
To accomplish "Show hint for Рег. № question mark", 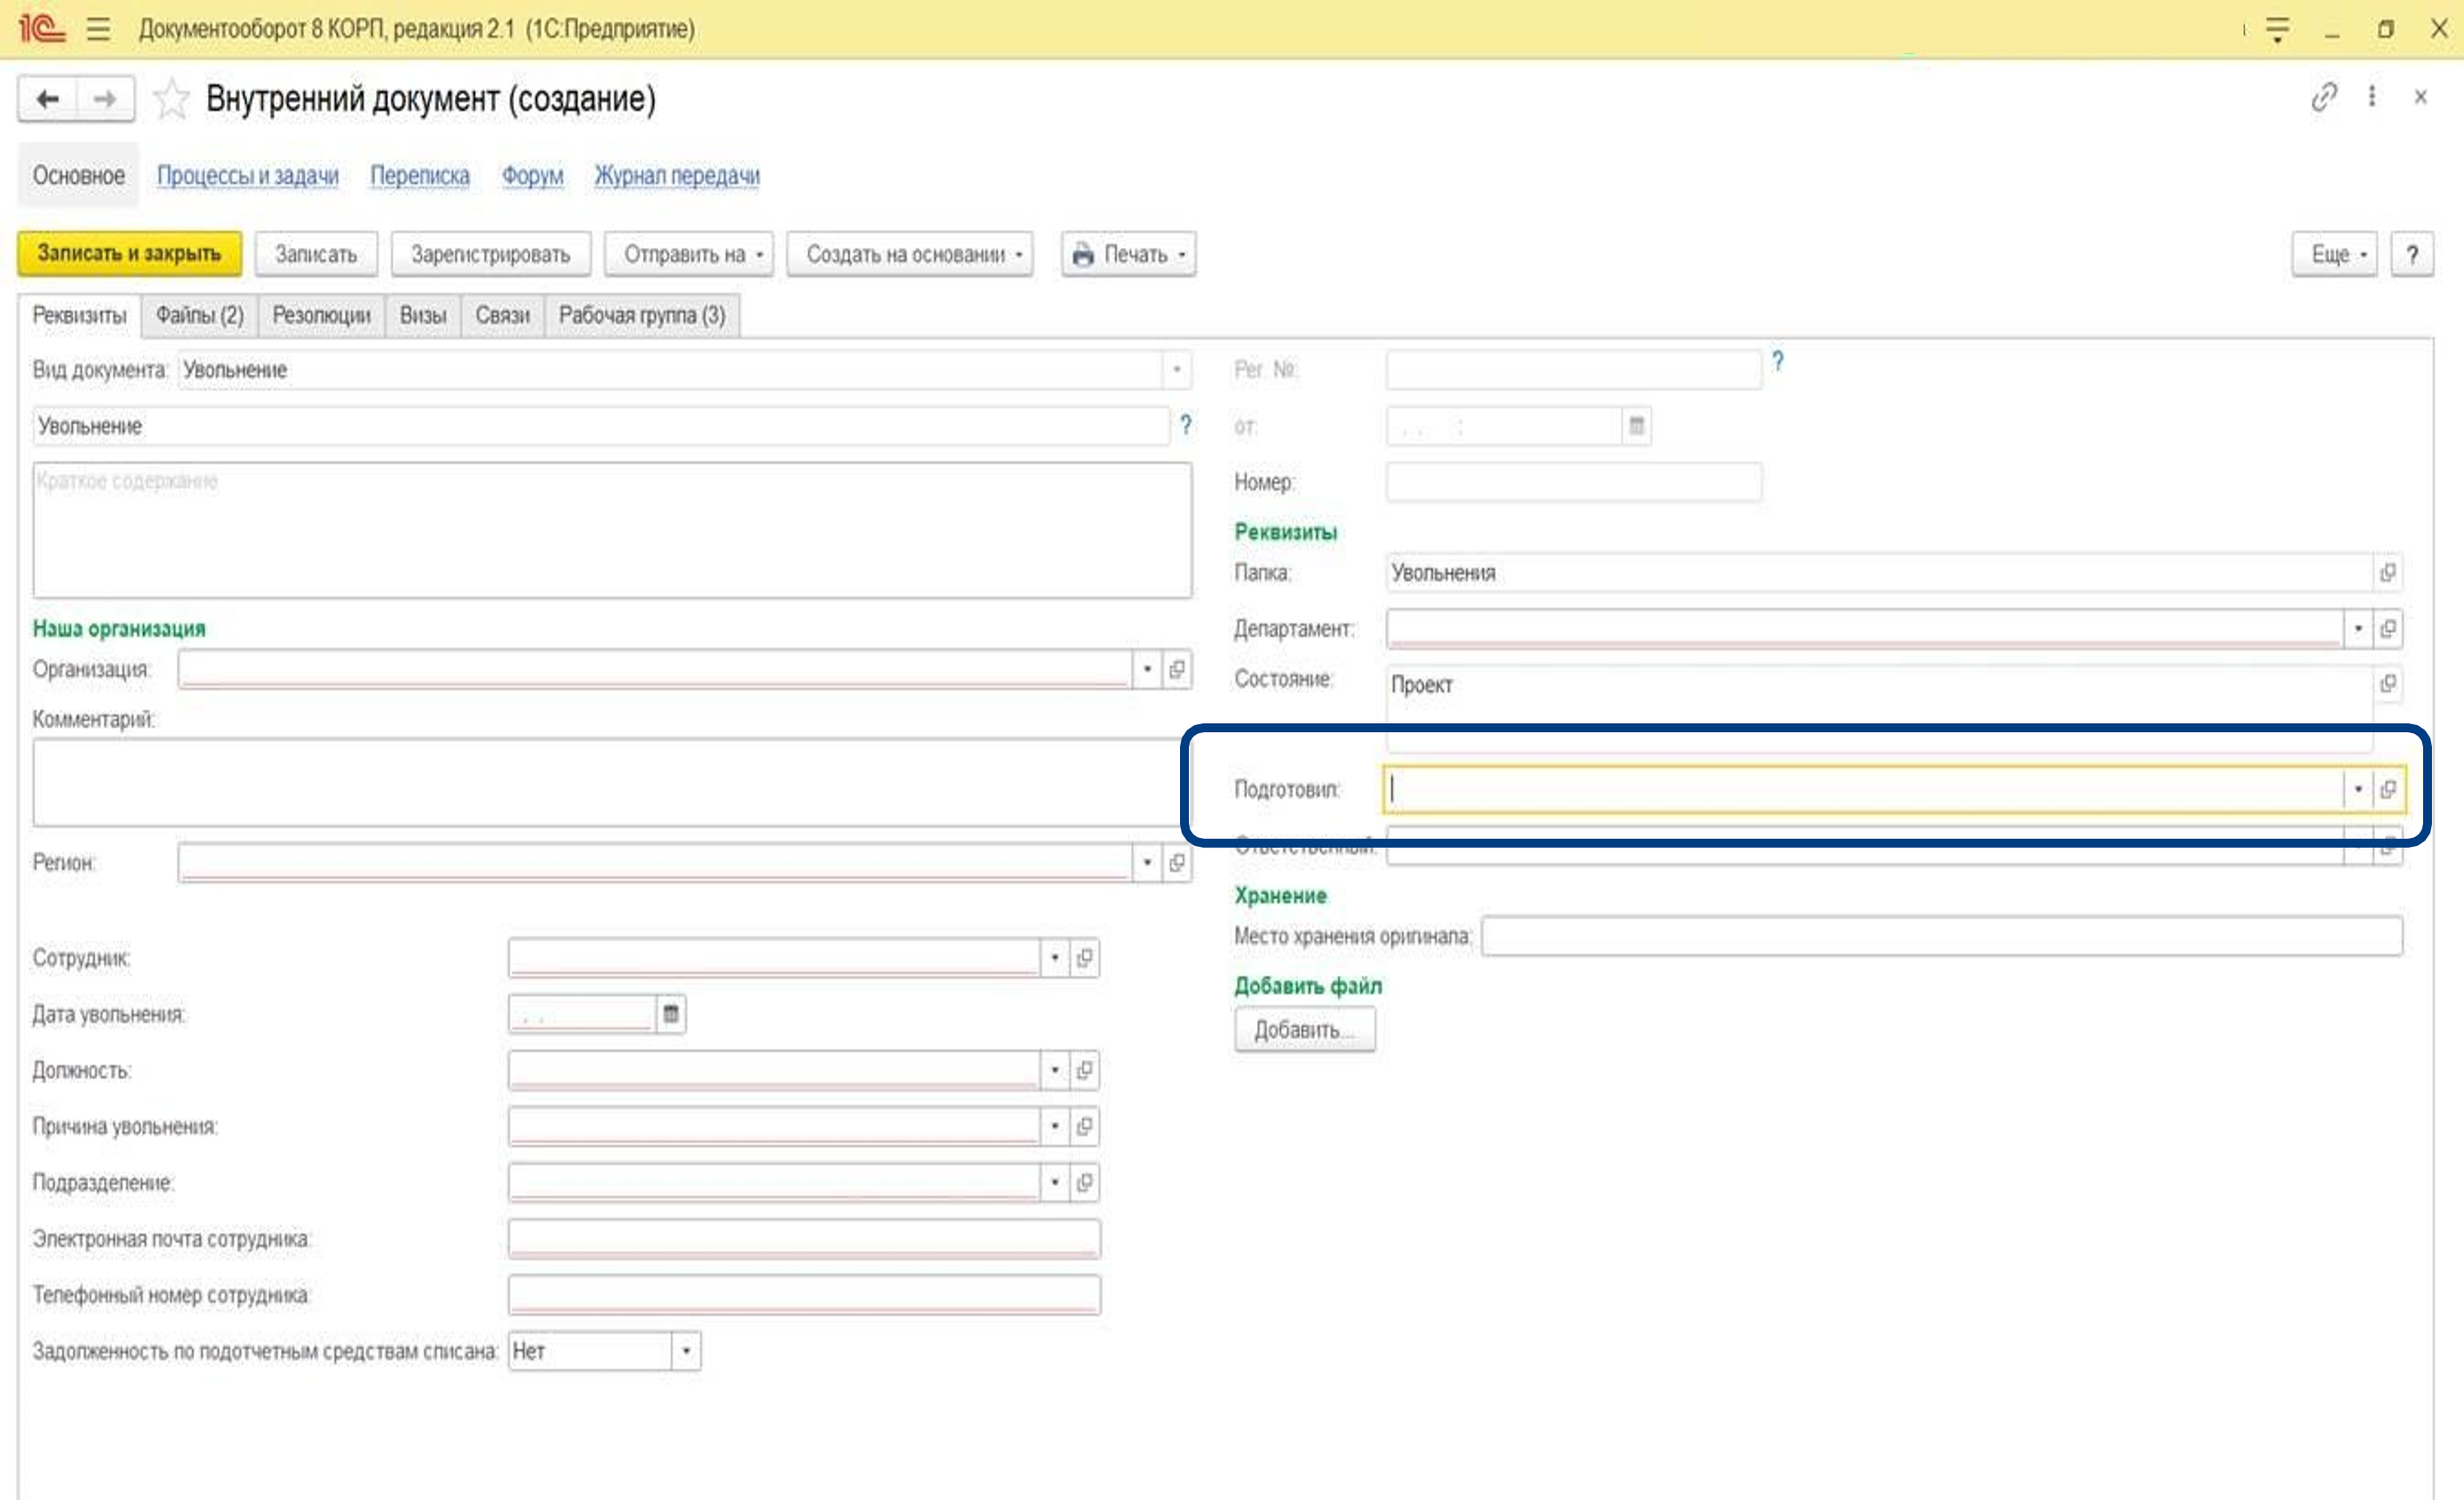I will [x=1778, y=361].
